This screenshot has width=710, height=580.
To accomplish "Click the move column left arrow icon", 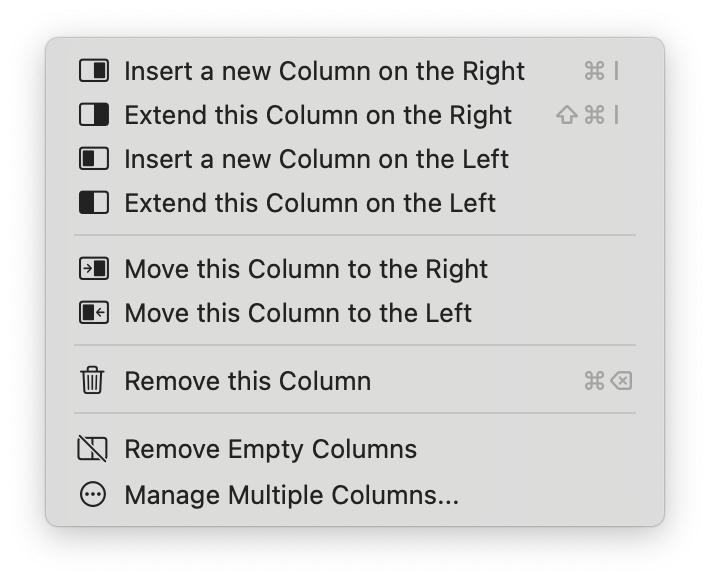I will (x=94, y=312).
